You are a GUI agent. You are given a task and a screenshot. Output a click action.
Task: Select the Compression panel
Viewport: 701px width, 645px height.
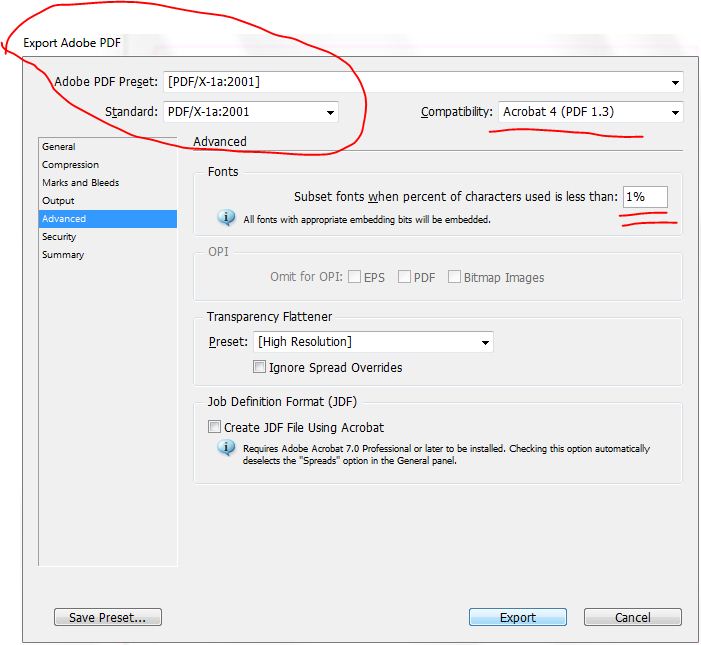(x=107, y=164)
